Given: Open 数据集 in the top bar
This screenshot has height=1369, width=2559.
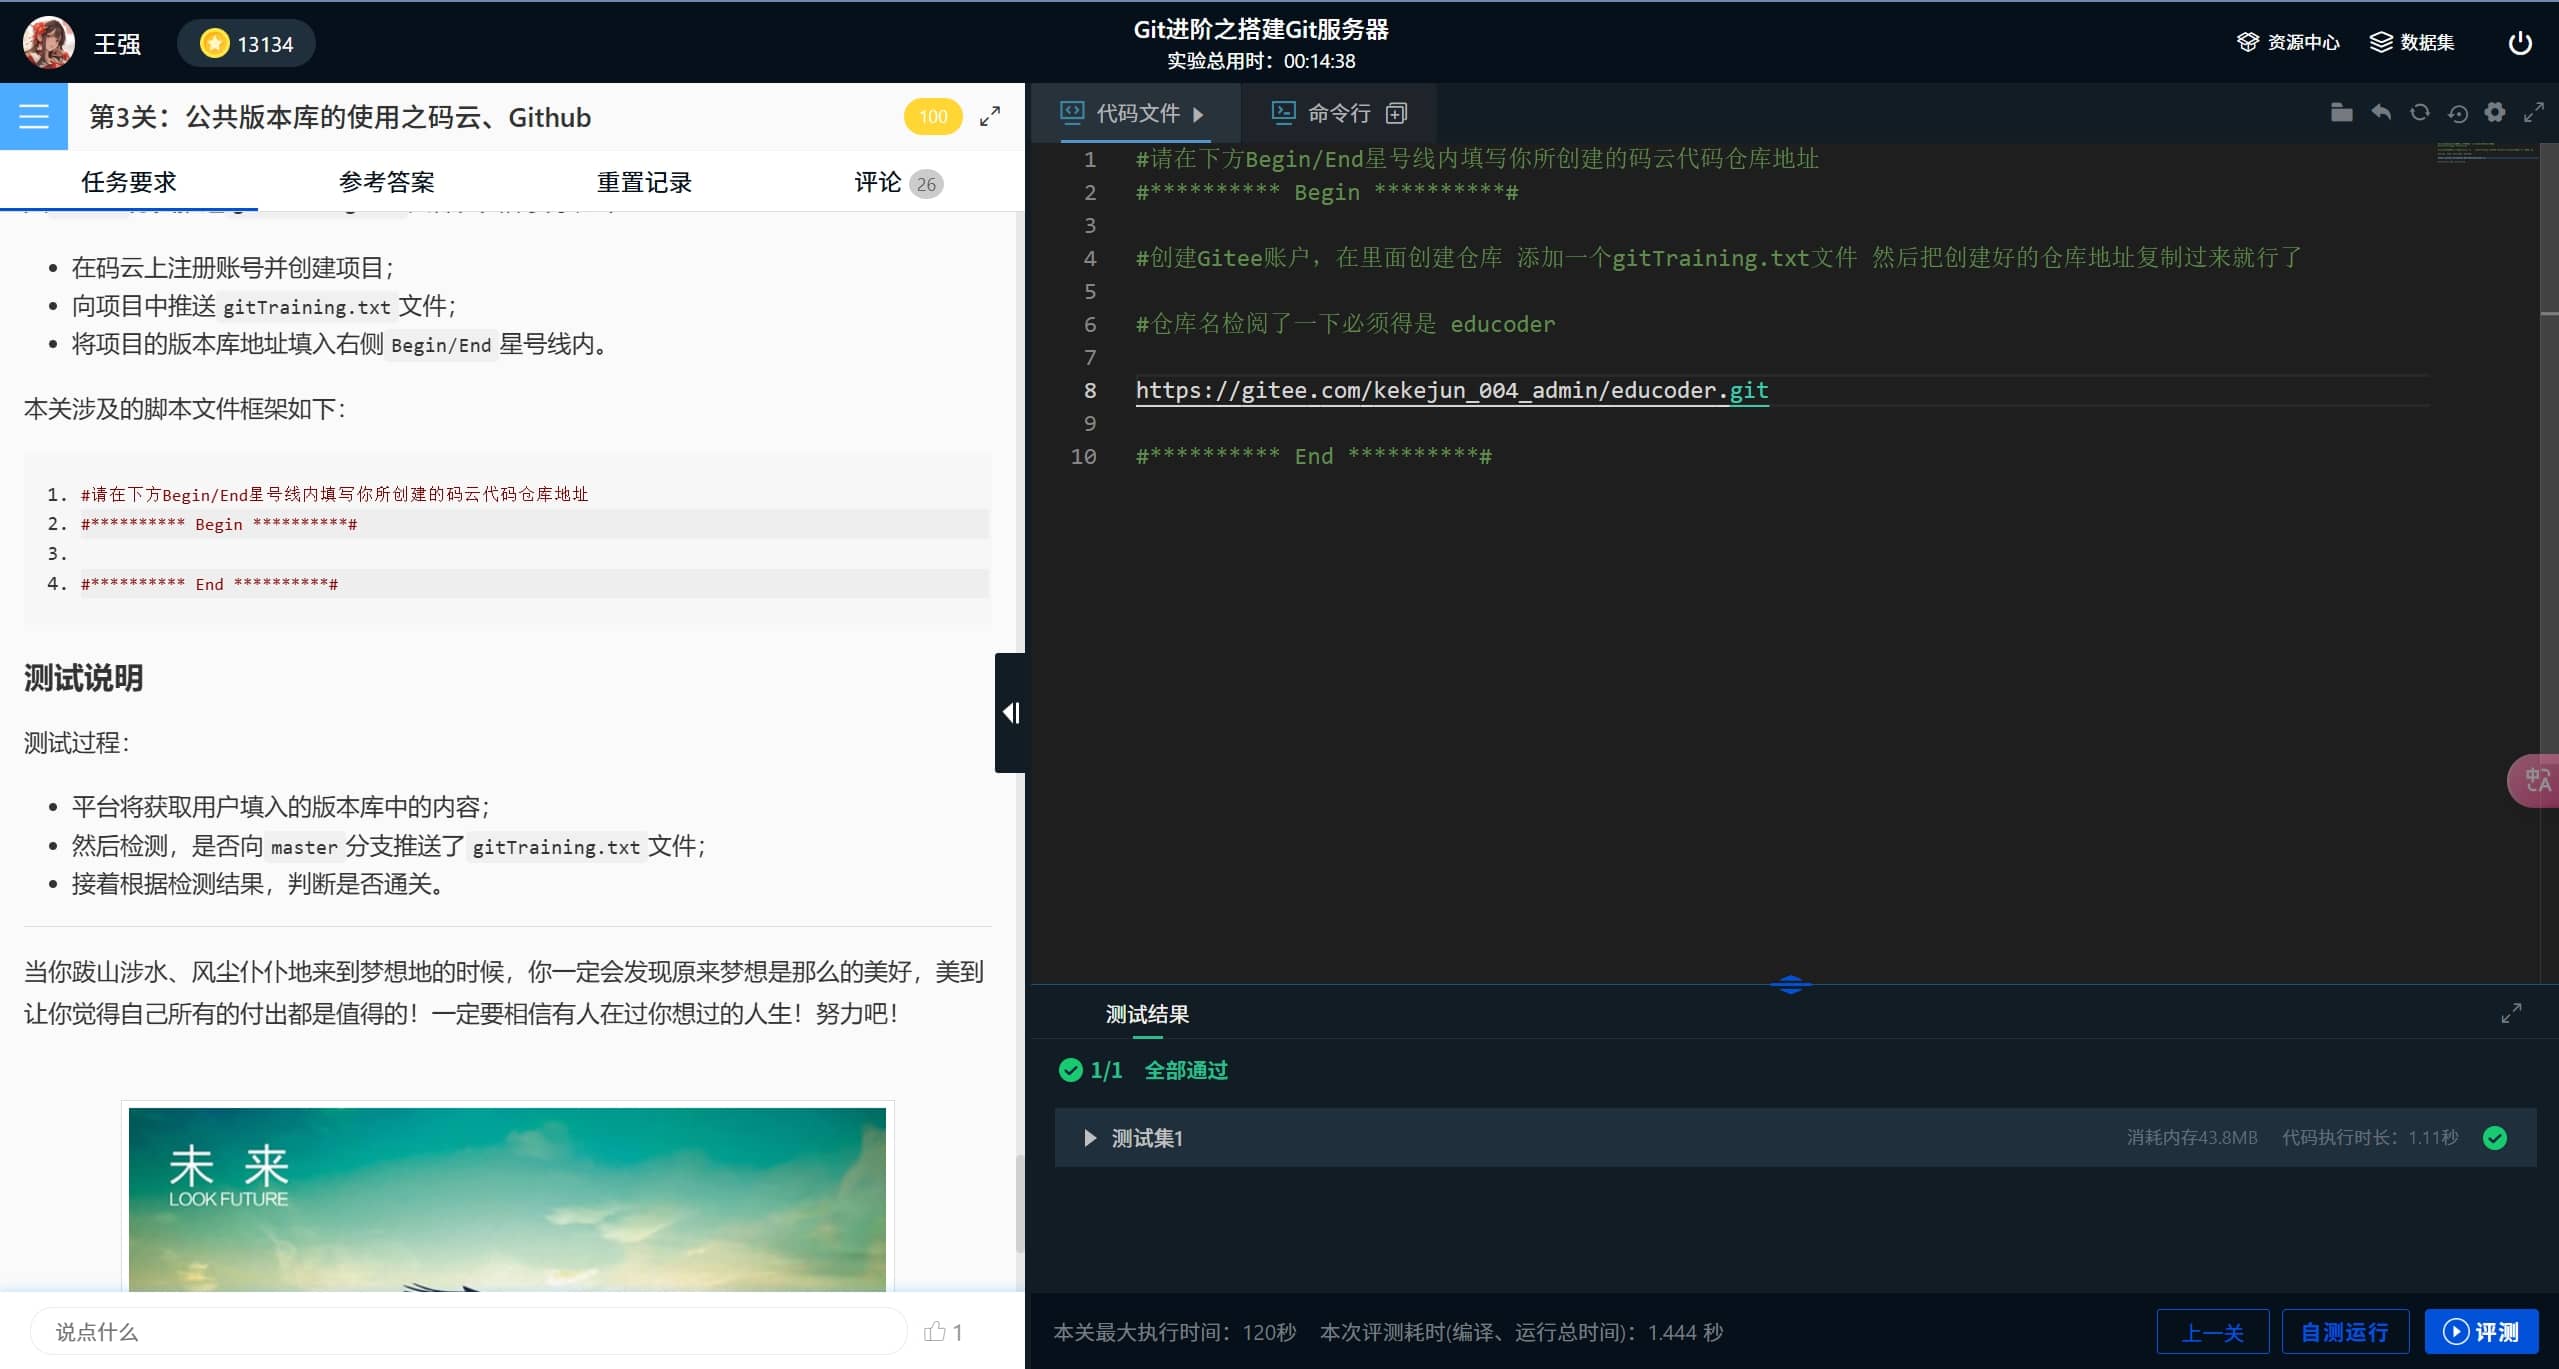Looking at the screenshot, I should [x=2412, y=42].
